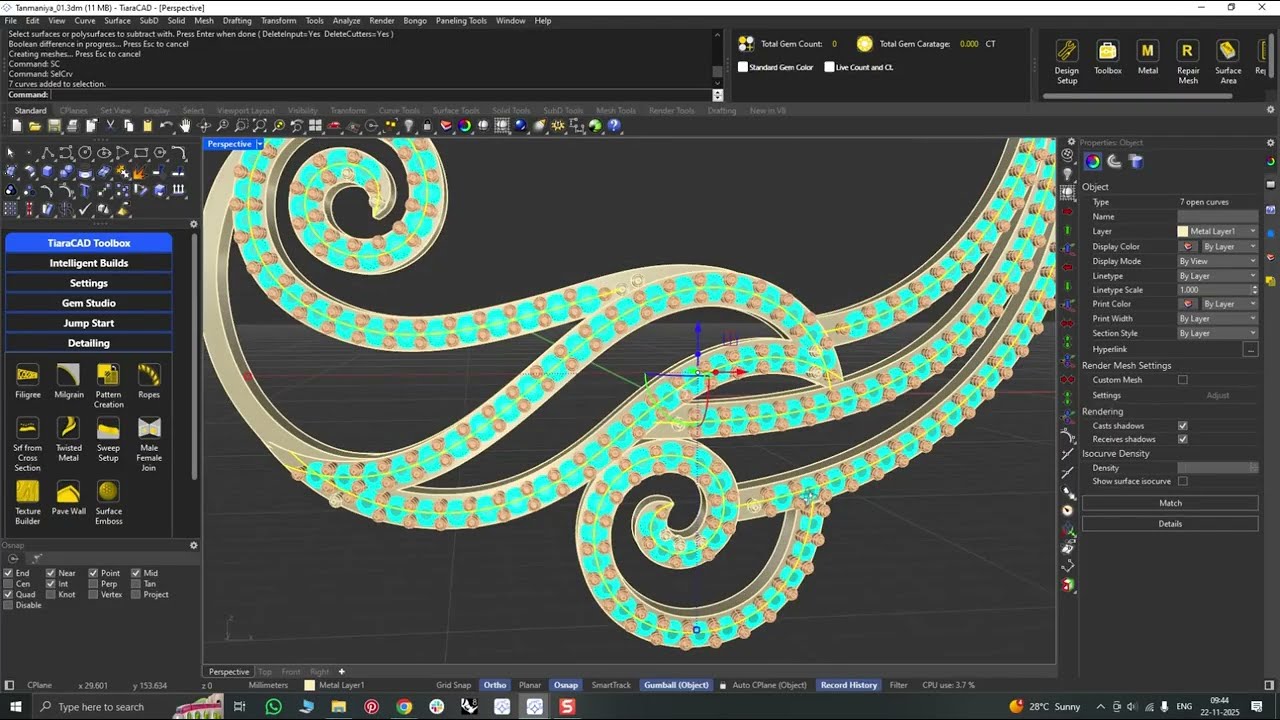This screenshot has height=720, width=1280.
Task: Click the Metal ribbon icon
Action: pyautogui.click(x=1147, y=57)
